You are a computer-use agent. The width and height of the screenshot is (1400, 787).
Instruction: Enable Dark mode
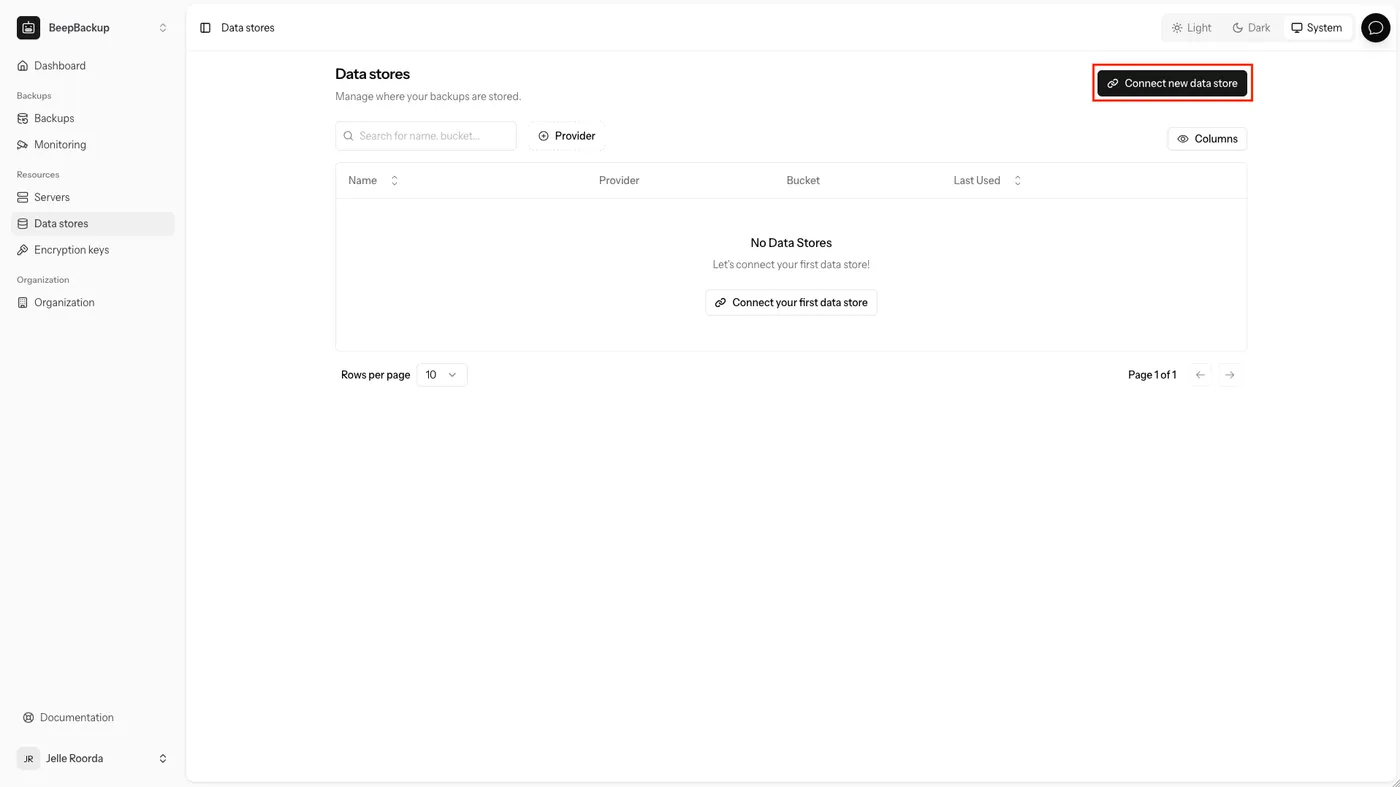coord(1250,27)
